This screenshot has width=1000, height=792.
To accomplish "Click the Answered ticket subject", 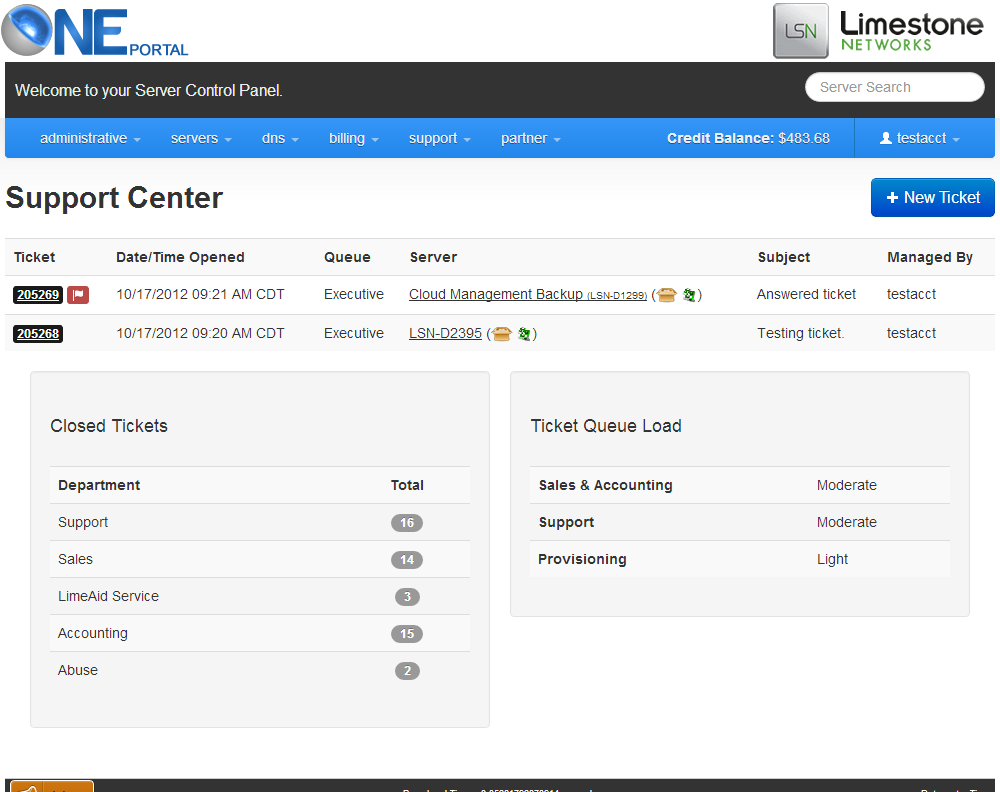I will [806, 295].
